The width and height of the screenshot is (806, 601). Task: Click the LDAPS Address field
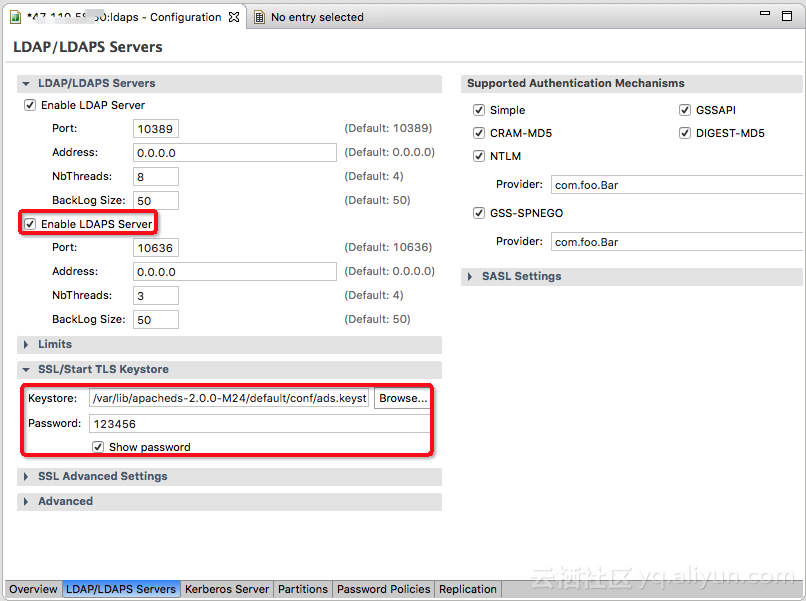tap(235, 271)
